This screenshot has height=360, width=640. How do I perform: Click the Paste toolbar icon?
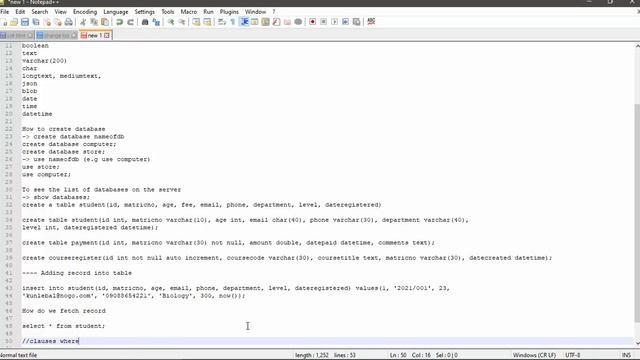point(105,22)
